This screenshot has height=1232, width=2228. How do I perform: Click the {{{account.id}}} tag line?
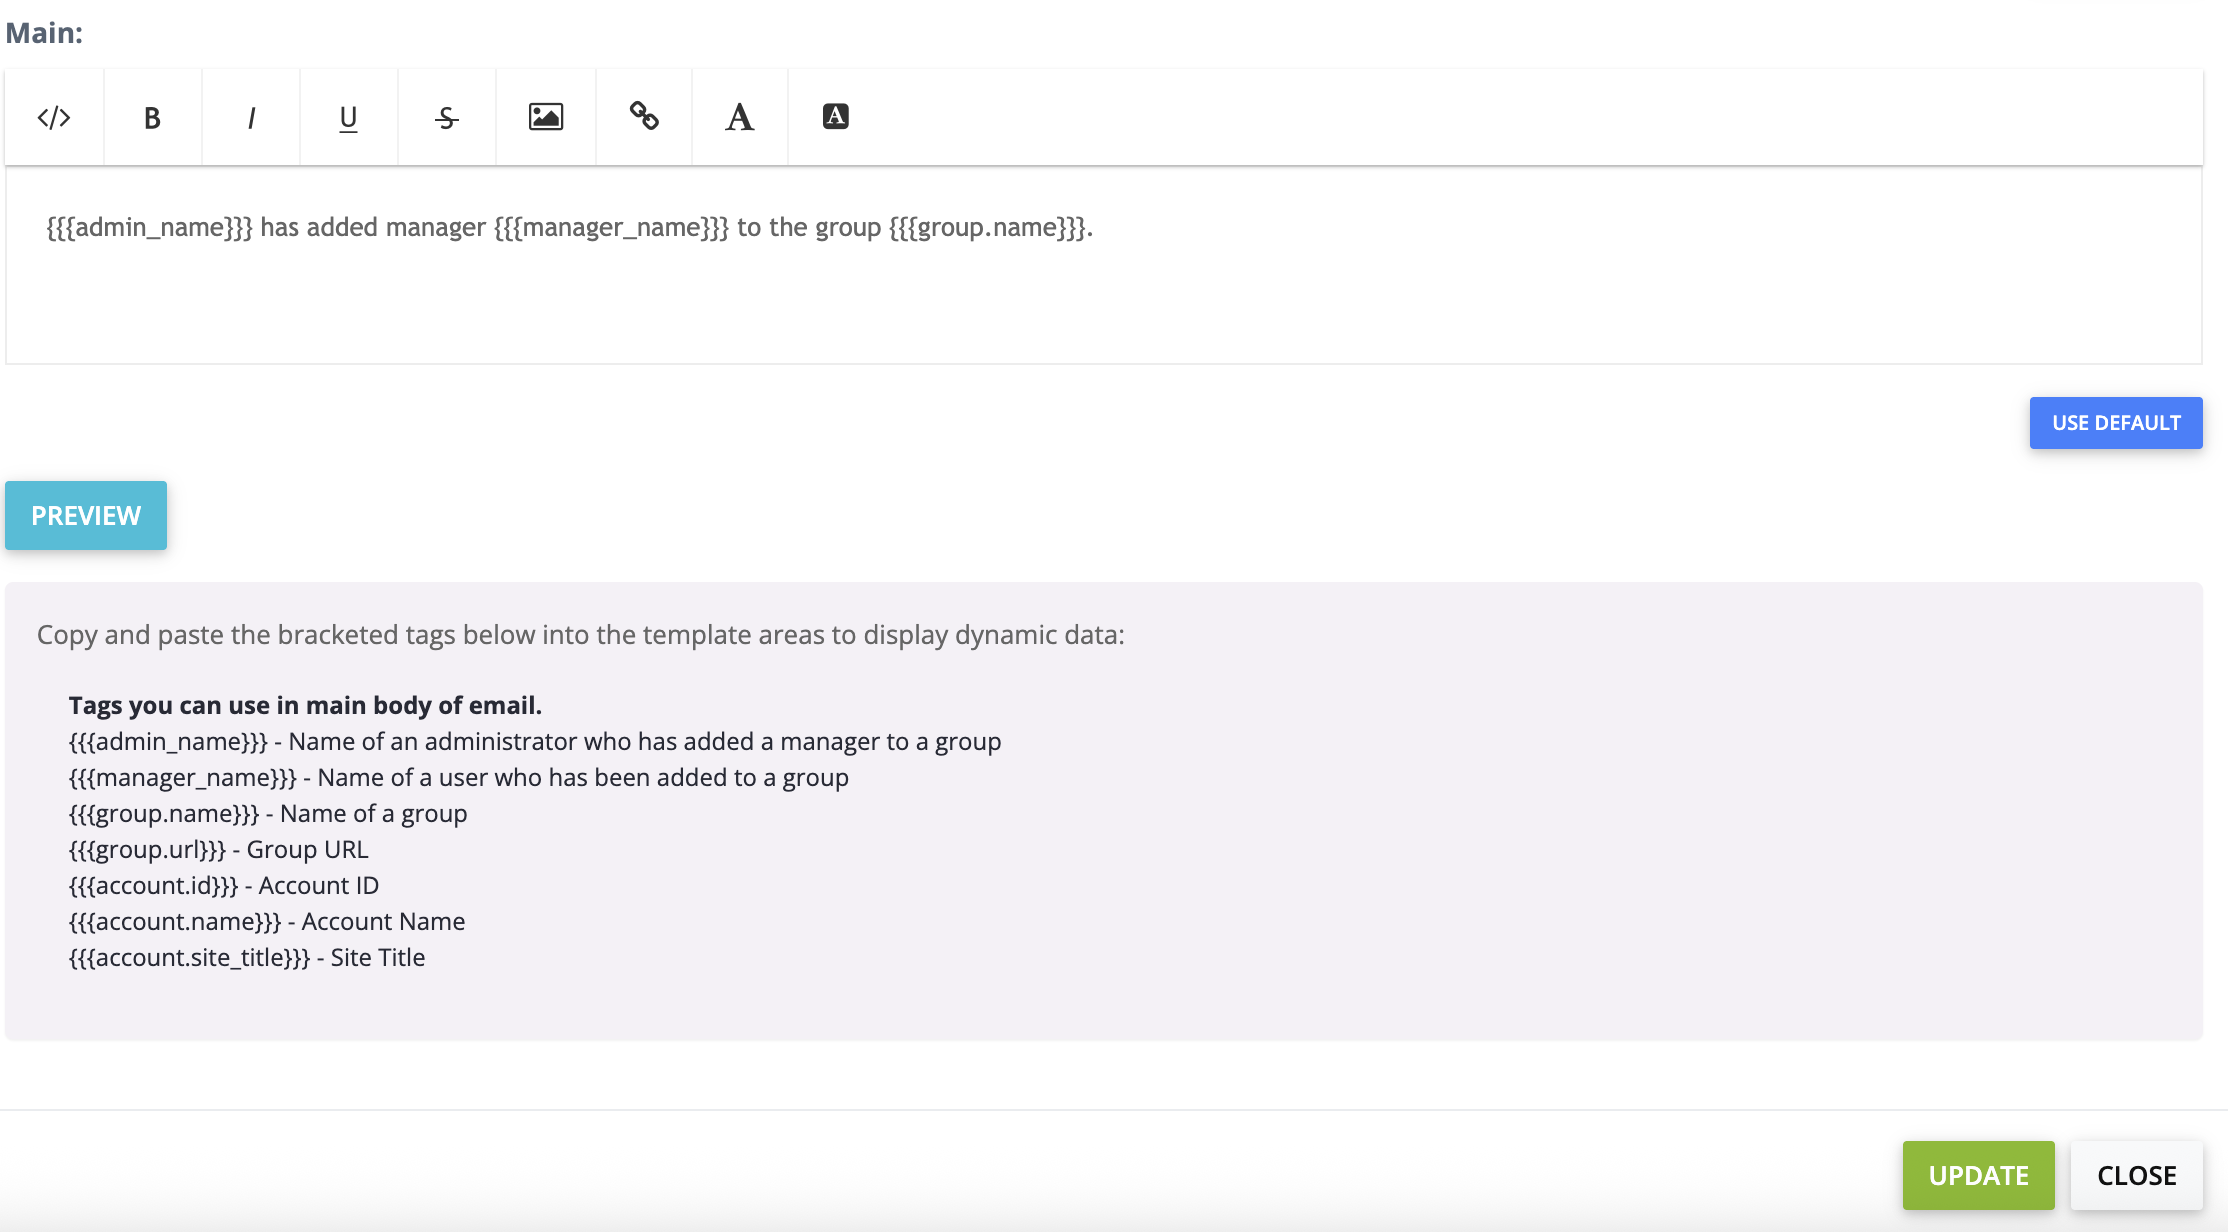[x=223, y=886]
